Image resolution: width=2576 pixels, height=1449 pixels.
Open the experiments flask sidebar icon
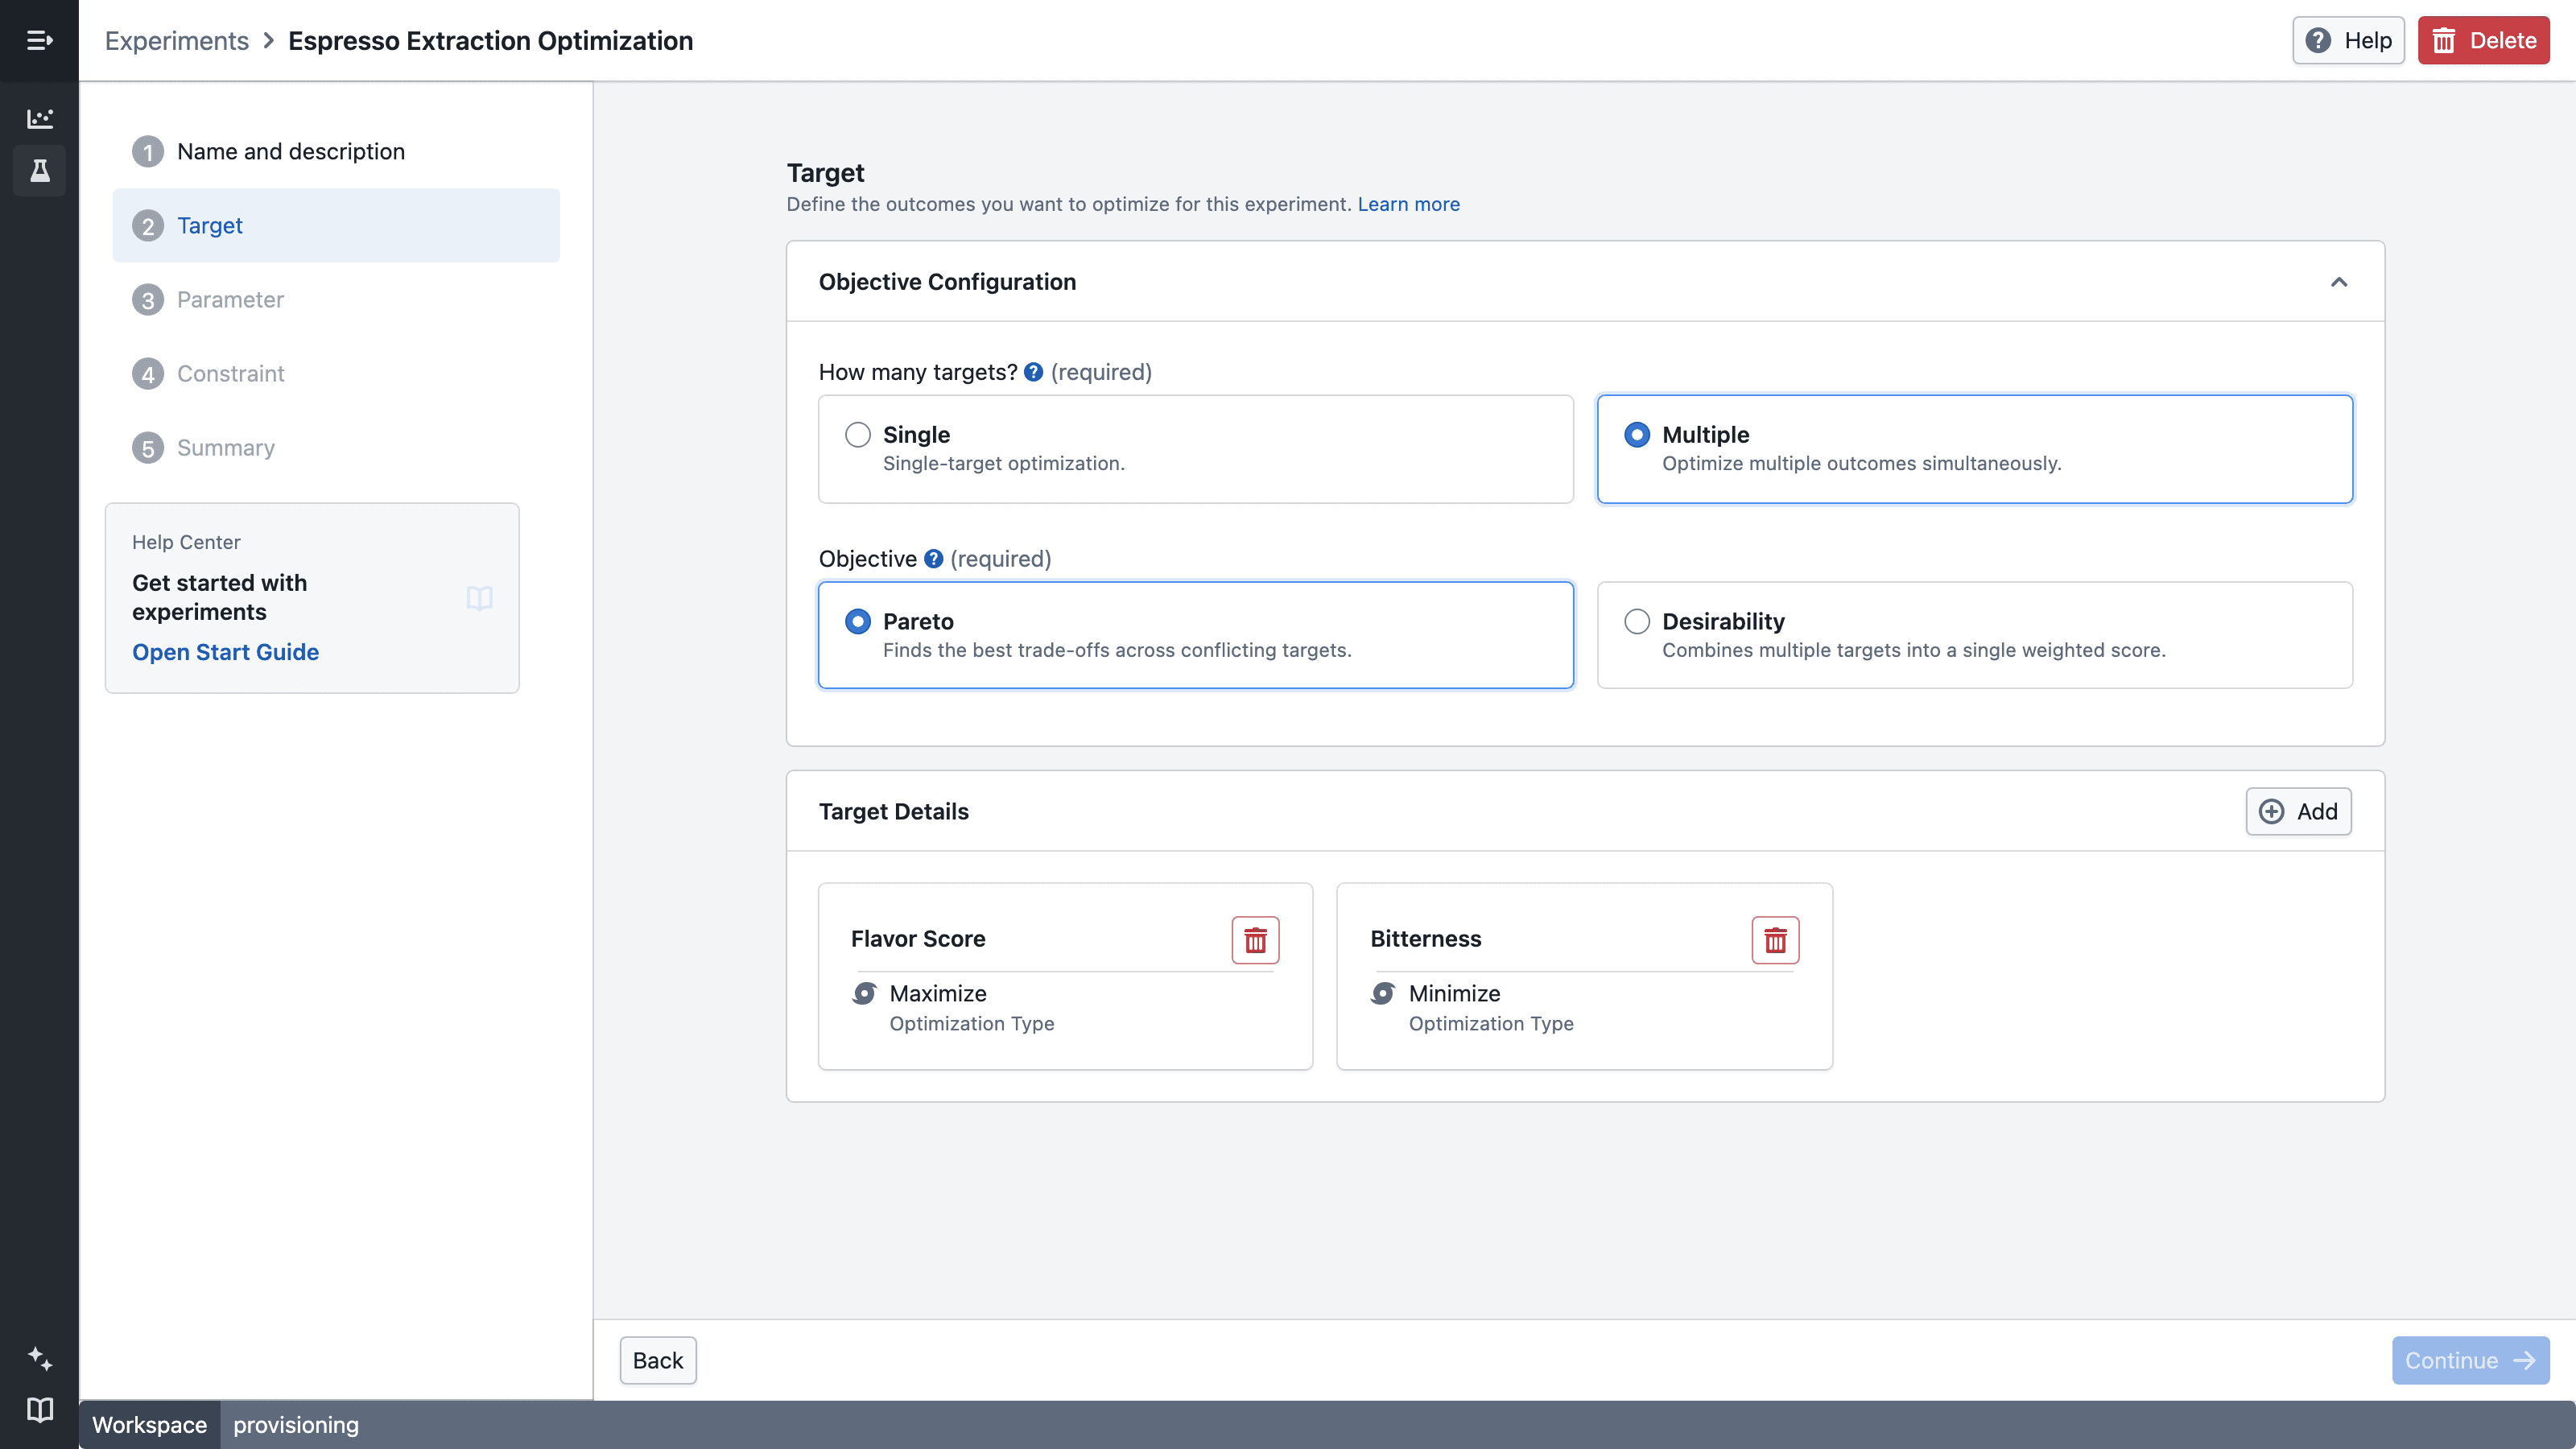(x=39, y=171)
